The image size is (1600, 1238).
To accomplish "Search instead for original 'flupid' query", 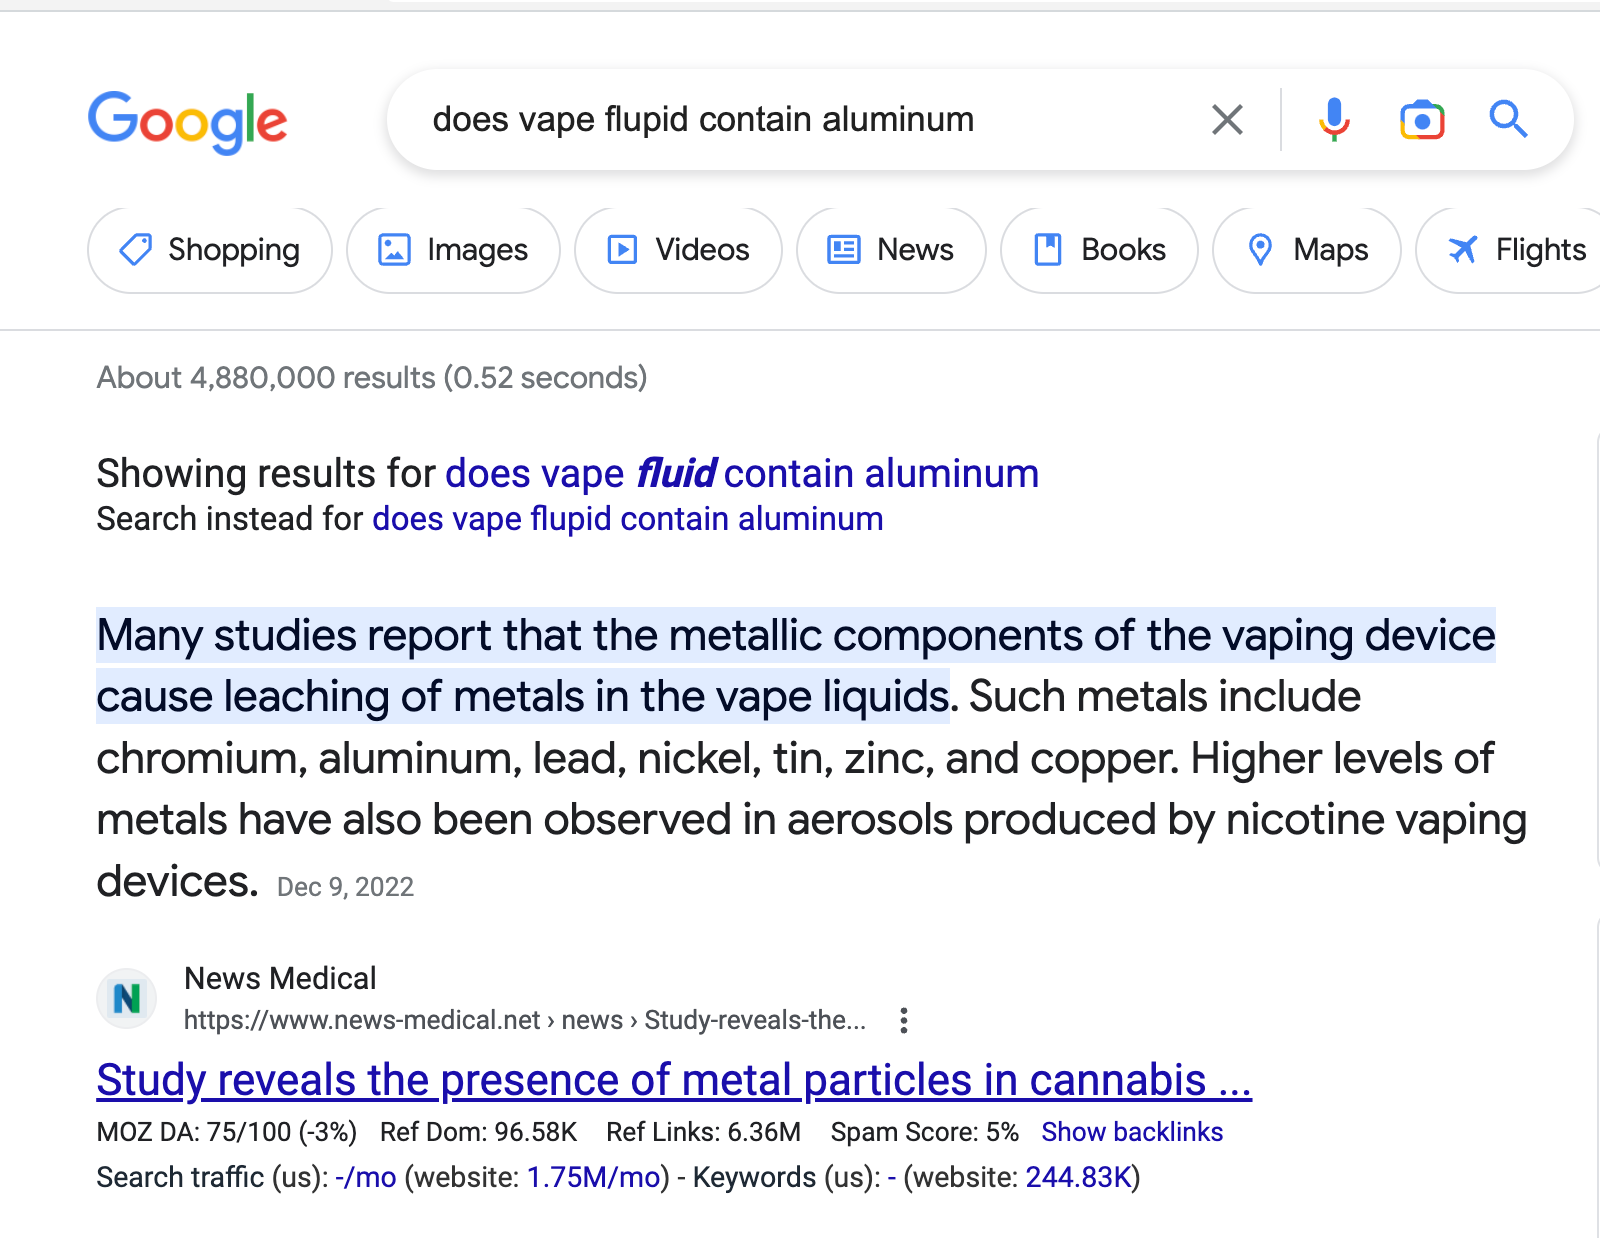I will click(627, 520).
